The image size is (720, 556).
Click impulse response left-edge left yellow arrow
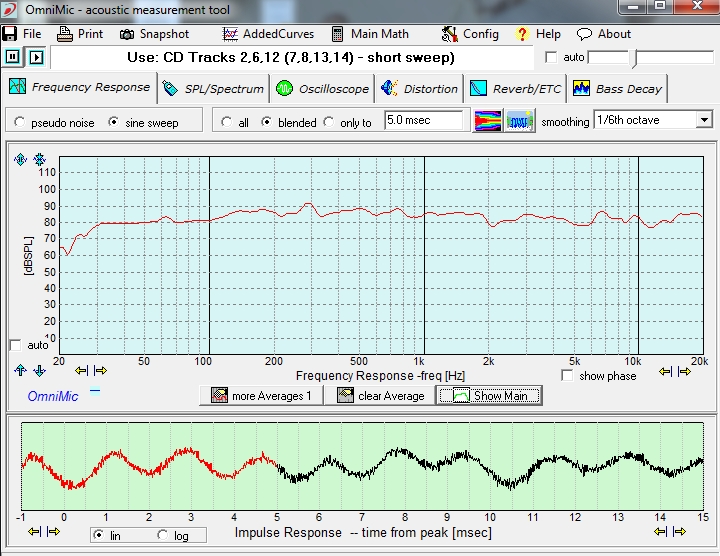34,531
